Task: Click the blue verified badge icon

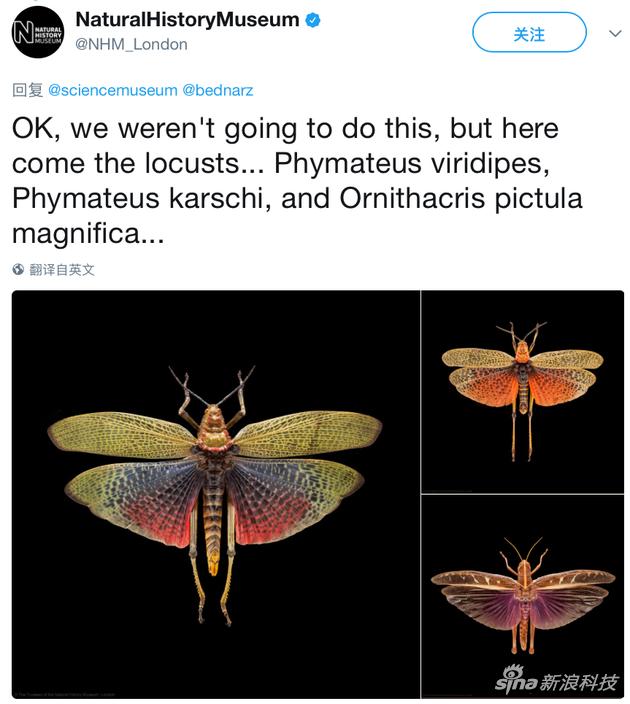Action: point(313,20)
